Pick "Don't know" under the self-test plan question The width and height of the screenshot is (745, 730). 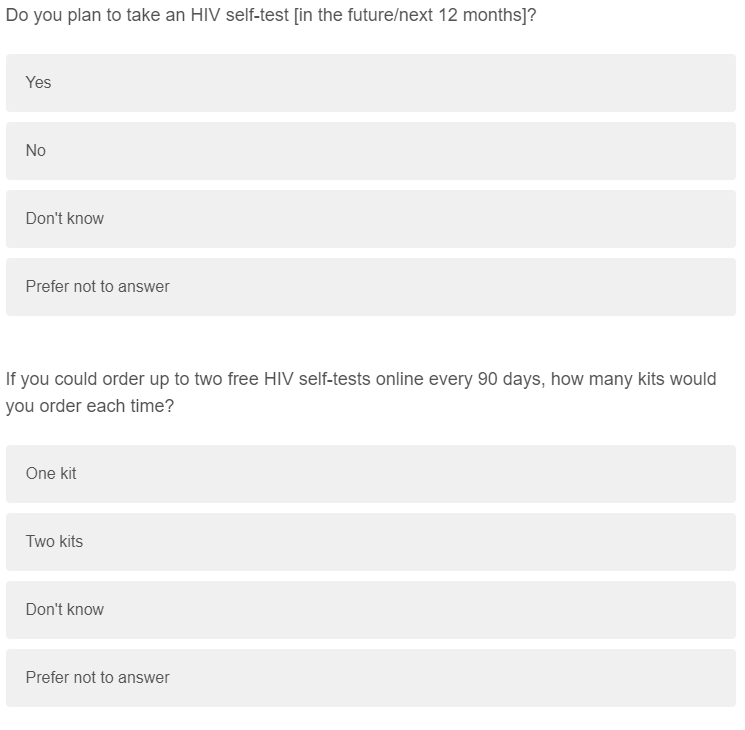click(x=370, y=219)
